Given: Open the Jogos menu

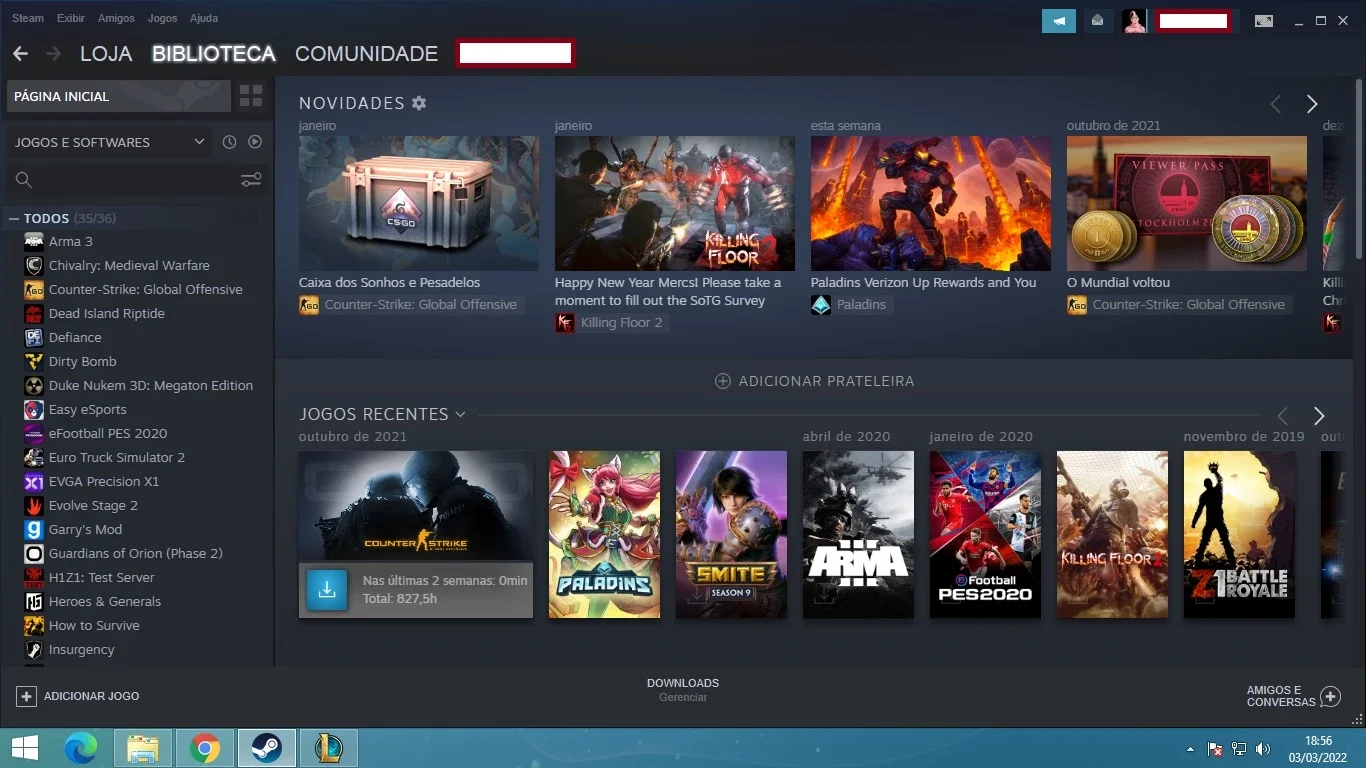Looking at the screenshot, I should click(x=162, y=18).
